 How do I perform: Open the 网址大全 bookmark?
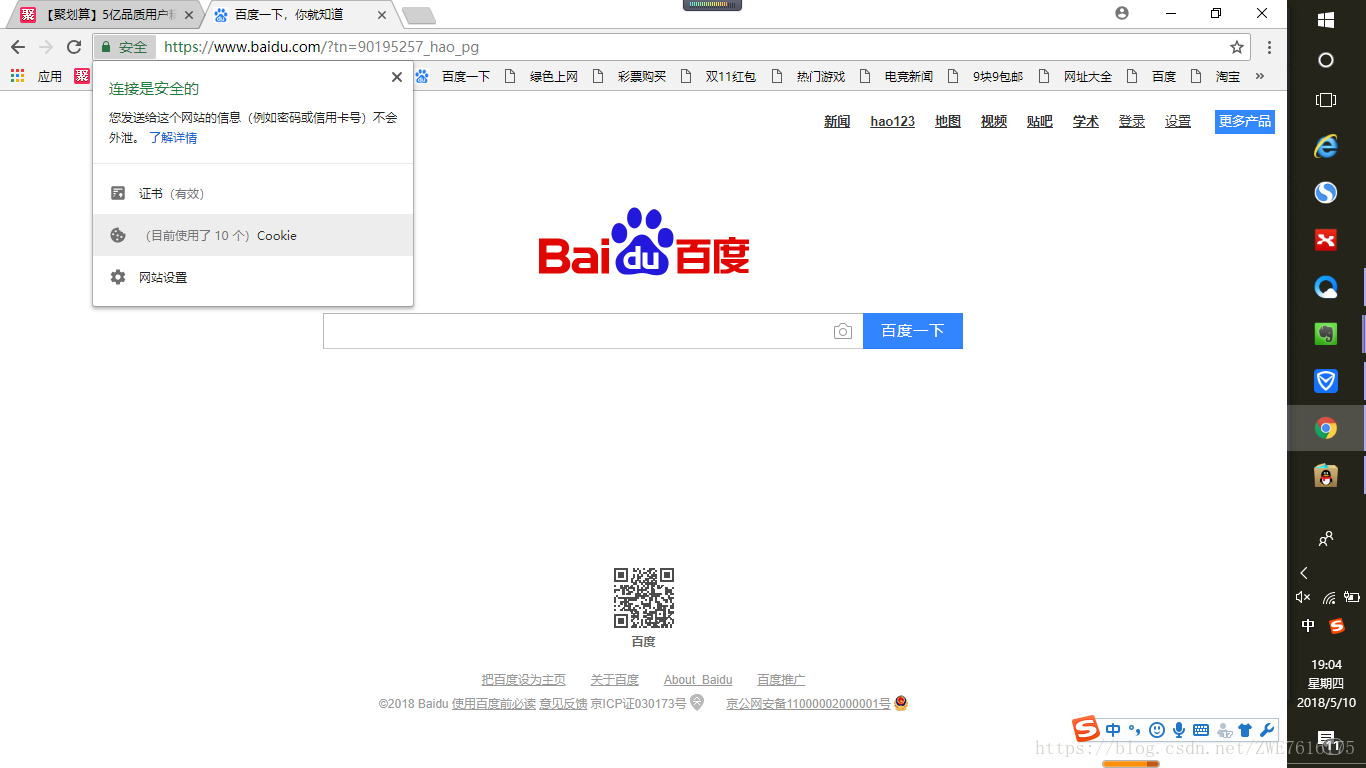tap(1074, 76)
